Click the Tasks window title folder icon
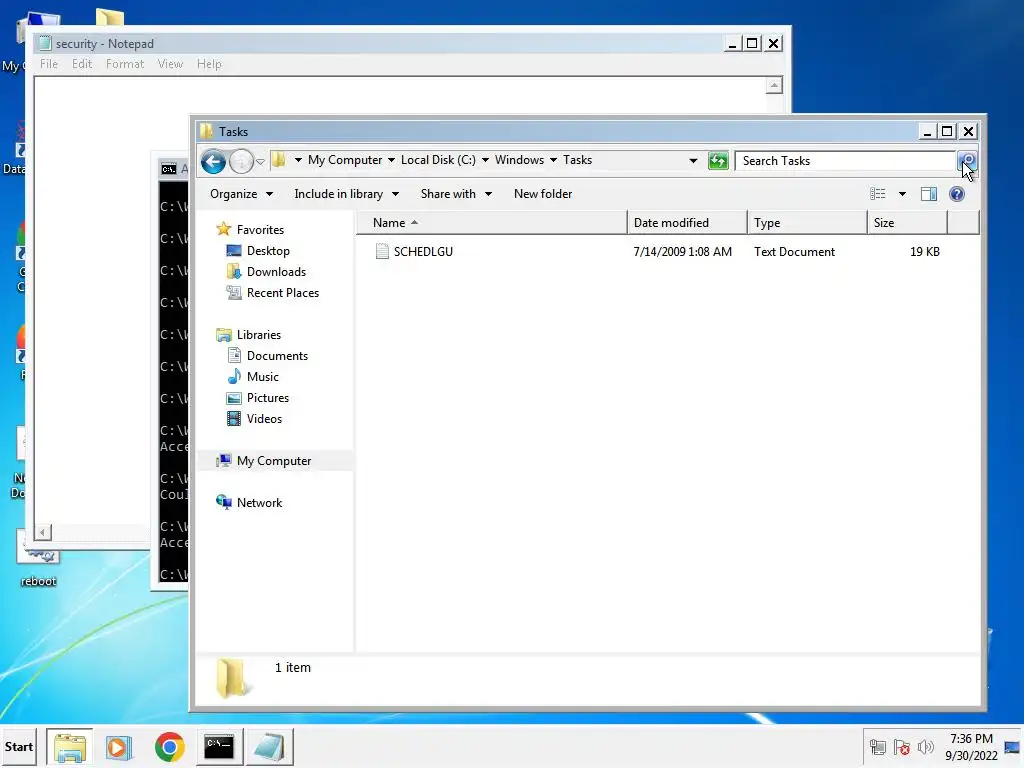The height and width of the screenshot is (768, 1024). pos(206,131)
